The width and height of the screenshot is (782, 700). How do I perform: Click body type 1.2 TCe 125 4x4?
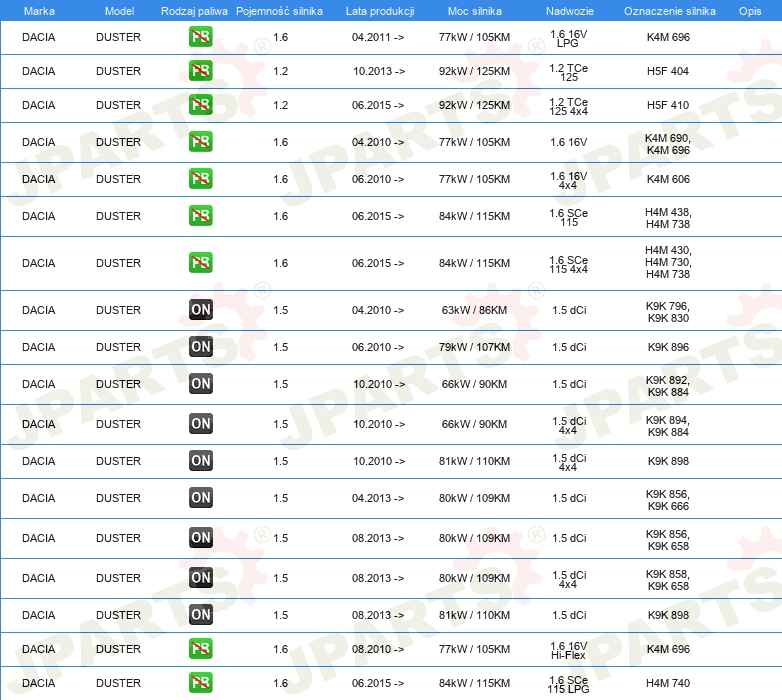coord(569,106)
